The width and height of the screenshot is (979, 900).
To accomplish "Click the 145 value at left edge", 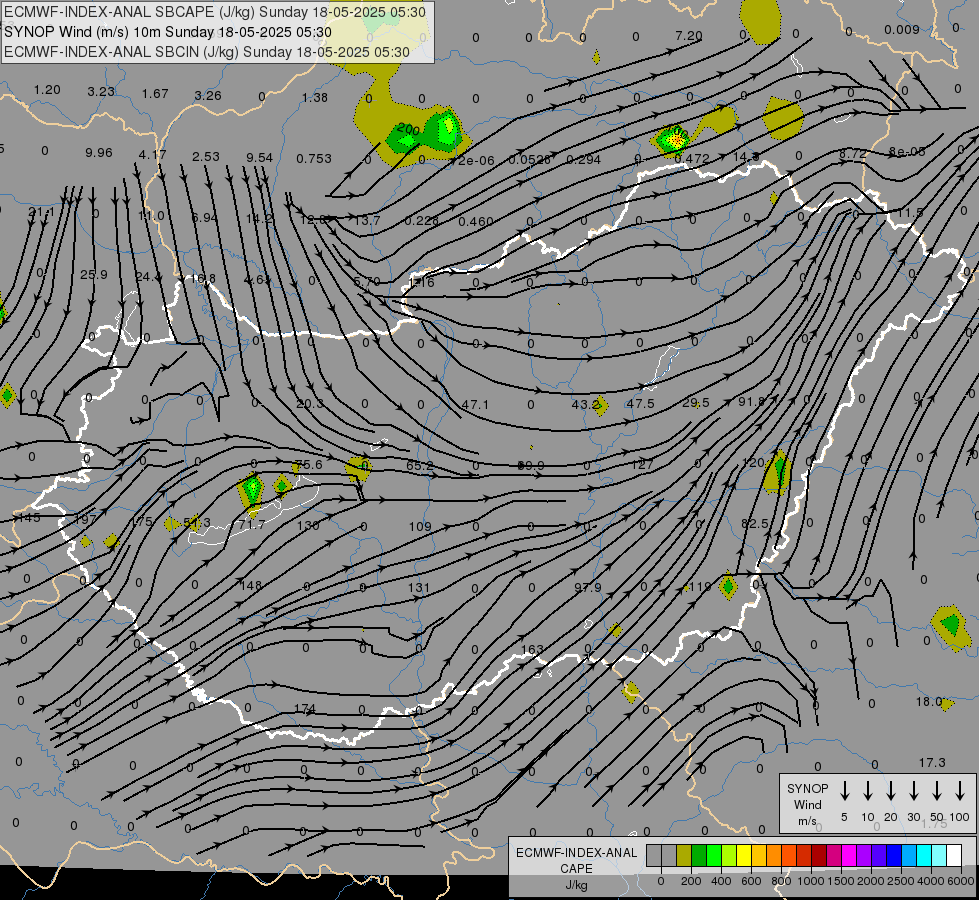I will point(29,517).
